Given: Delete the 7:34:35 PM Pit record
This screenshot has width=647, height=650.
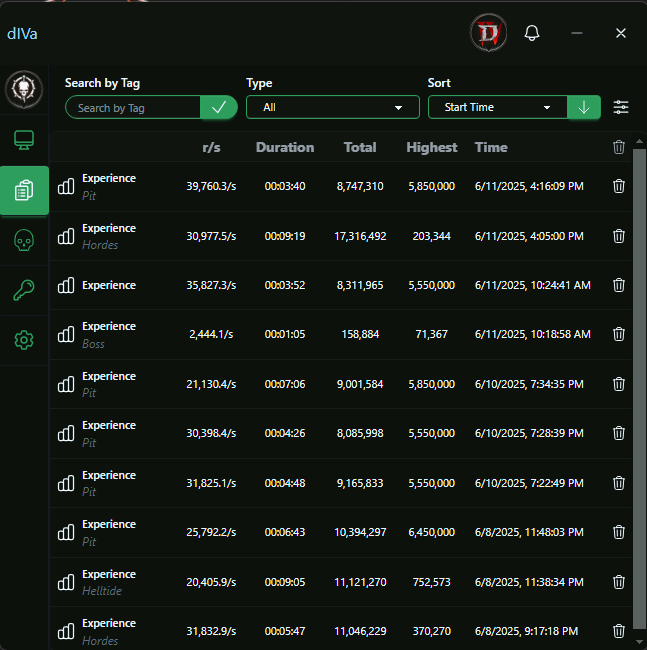Looking at the screenshot, I should [619, 384].
